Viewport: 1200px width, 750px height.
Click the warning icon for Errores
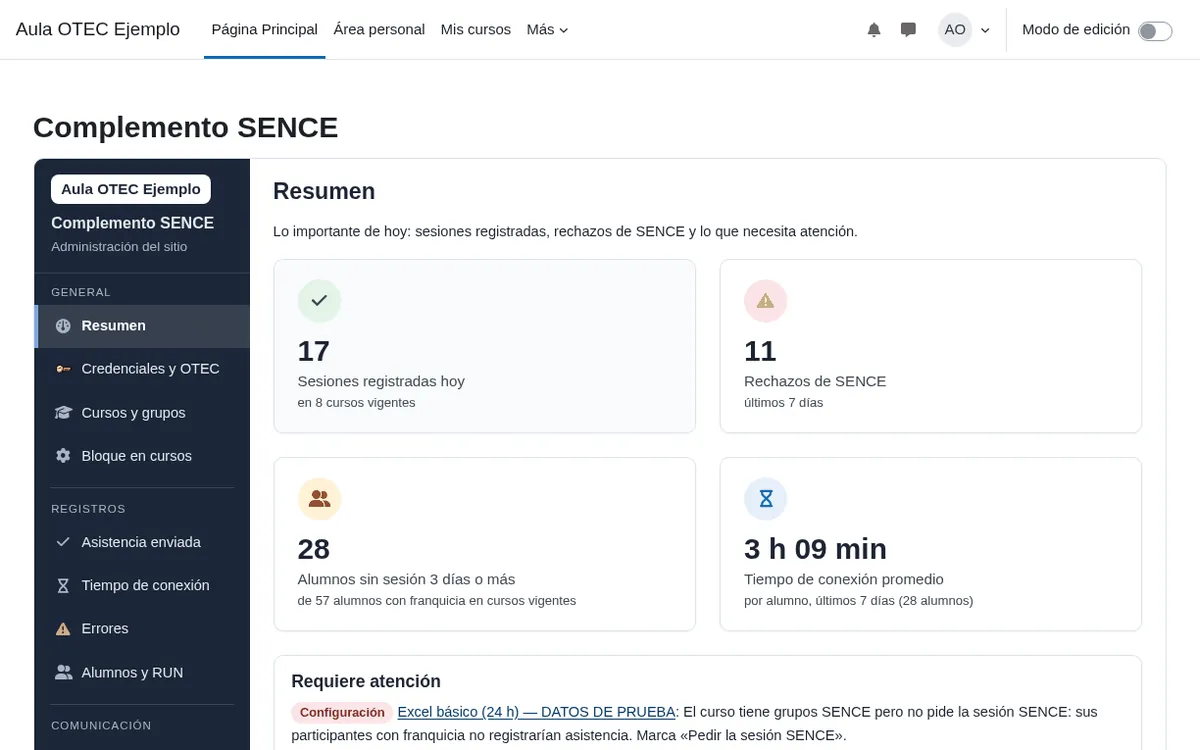coord(63,629)
